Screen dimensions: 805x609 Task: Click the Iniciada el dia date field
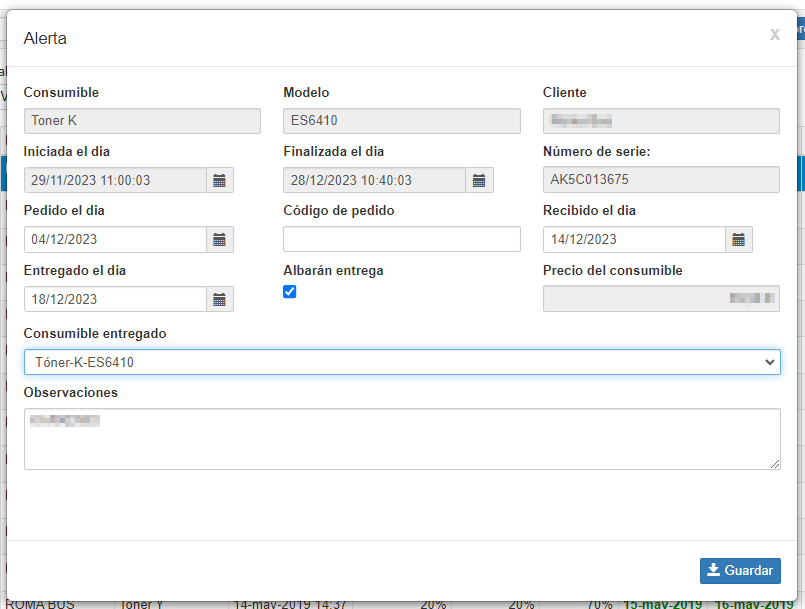coord(115,181)
